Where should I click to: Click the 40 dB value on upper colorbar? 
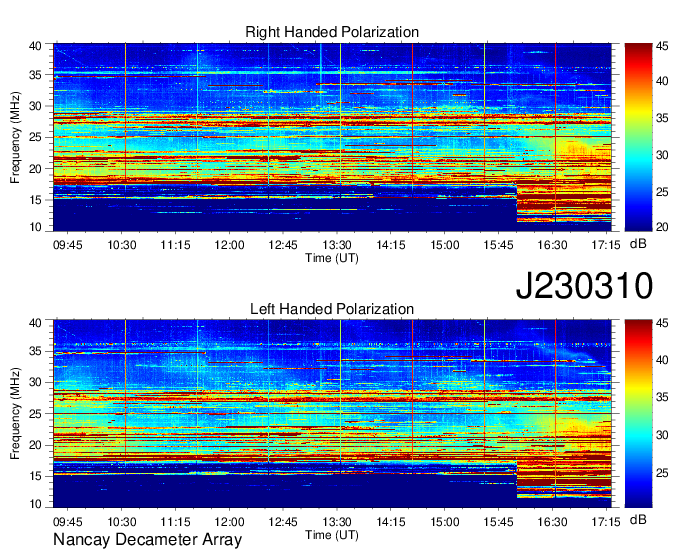coord(662,81)
